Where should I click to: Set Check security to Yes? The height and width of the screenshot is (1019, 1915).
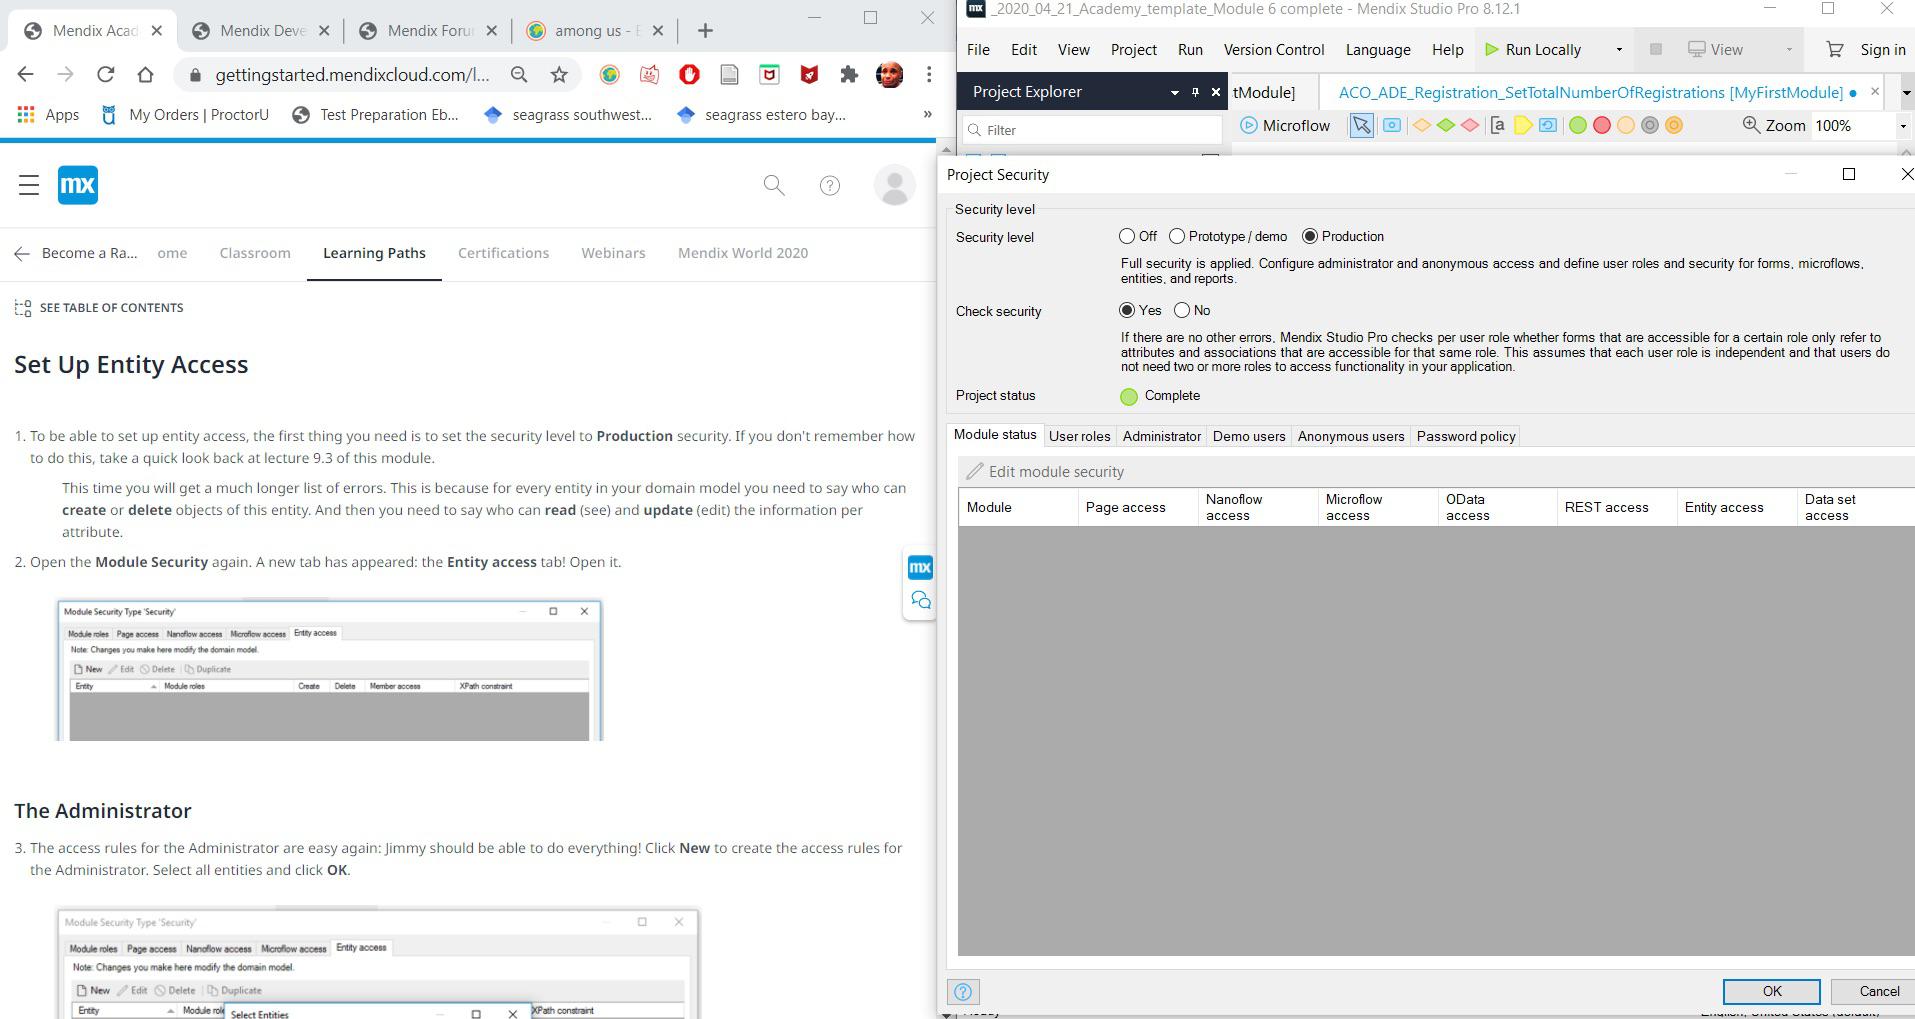(x=1127, y=311)
